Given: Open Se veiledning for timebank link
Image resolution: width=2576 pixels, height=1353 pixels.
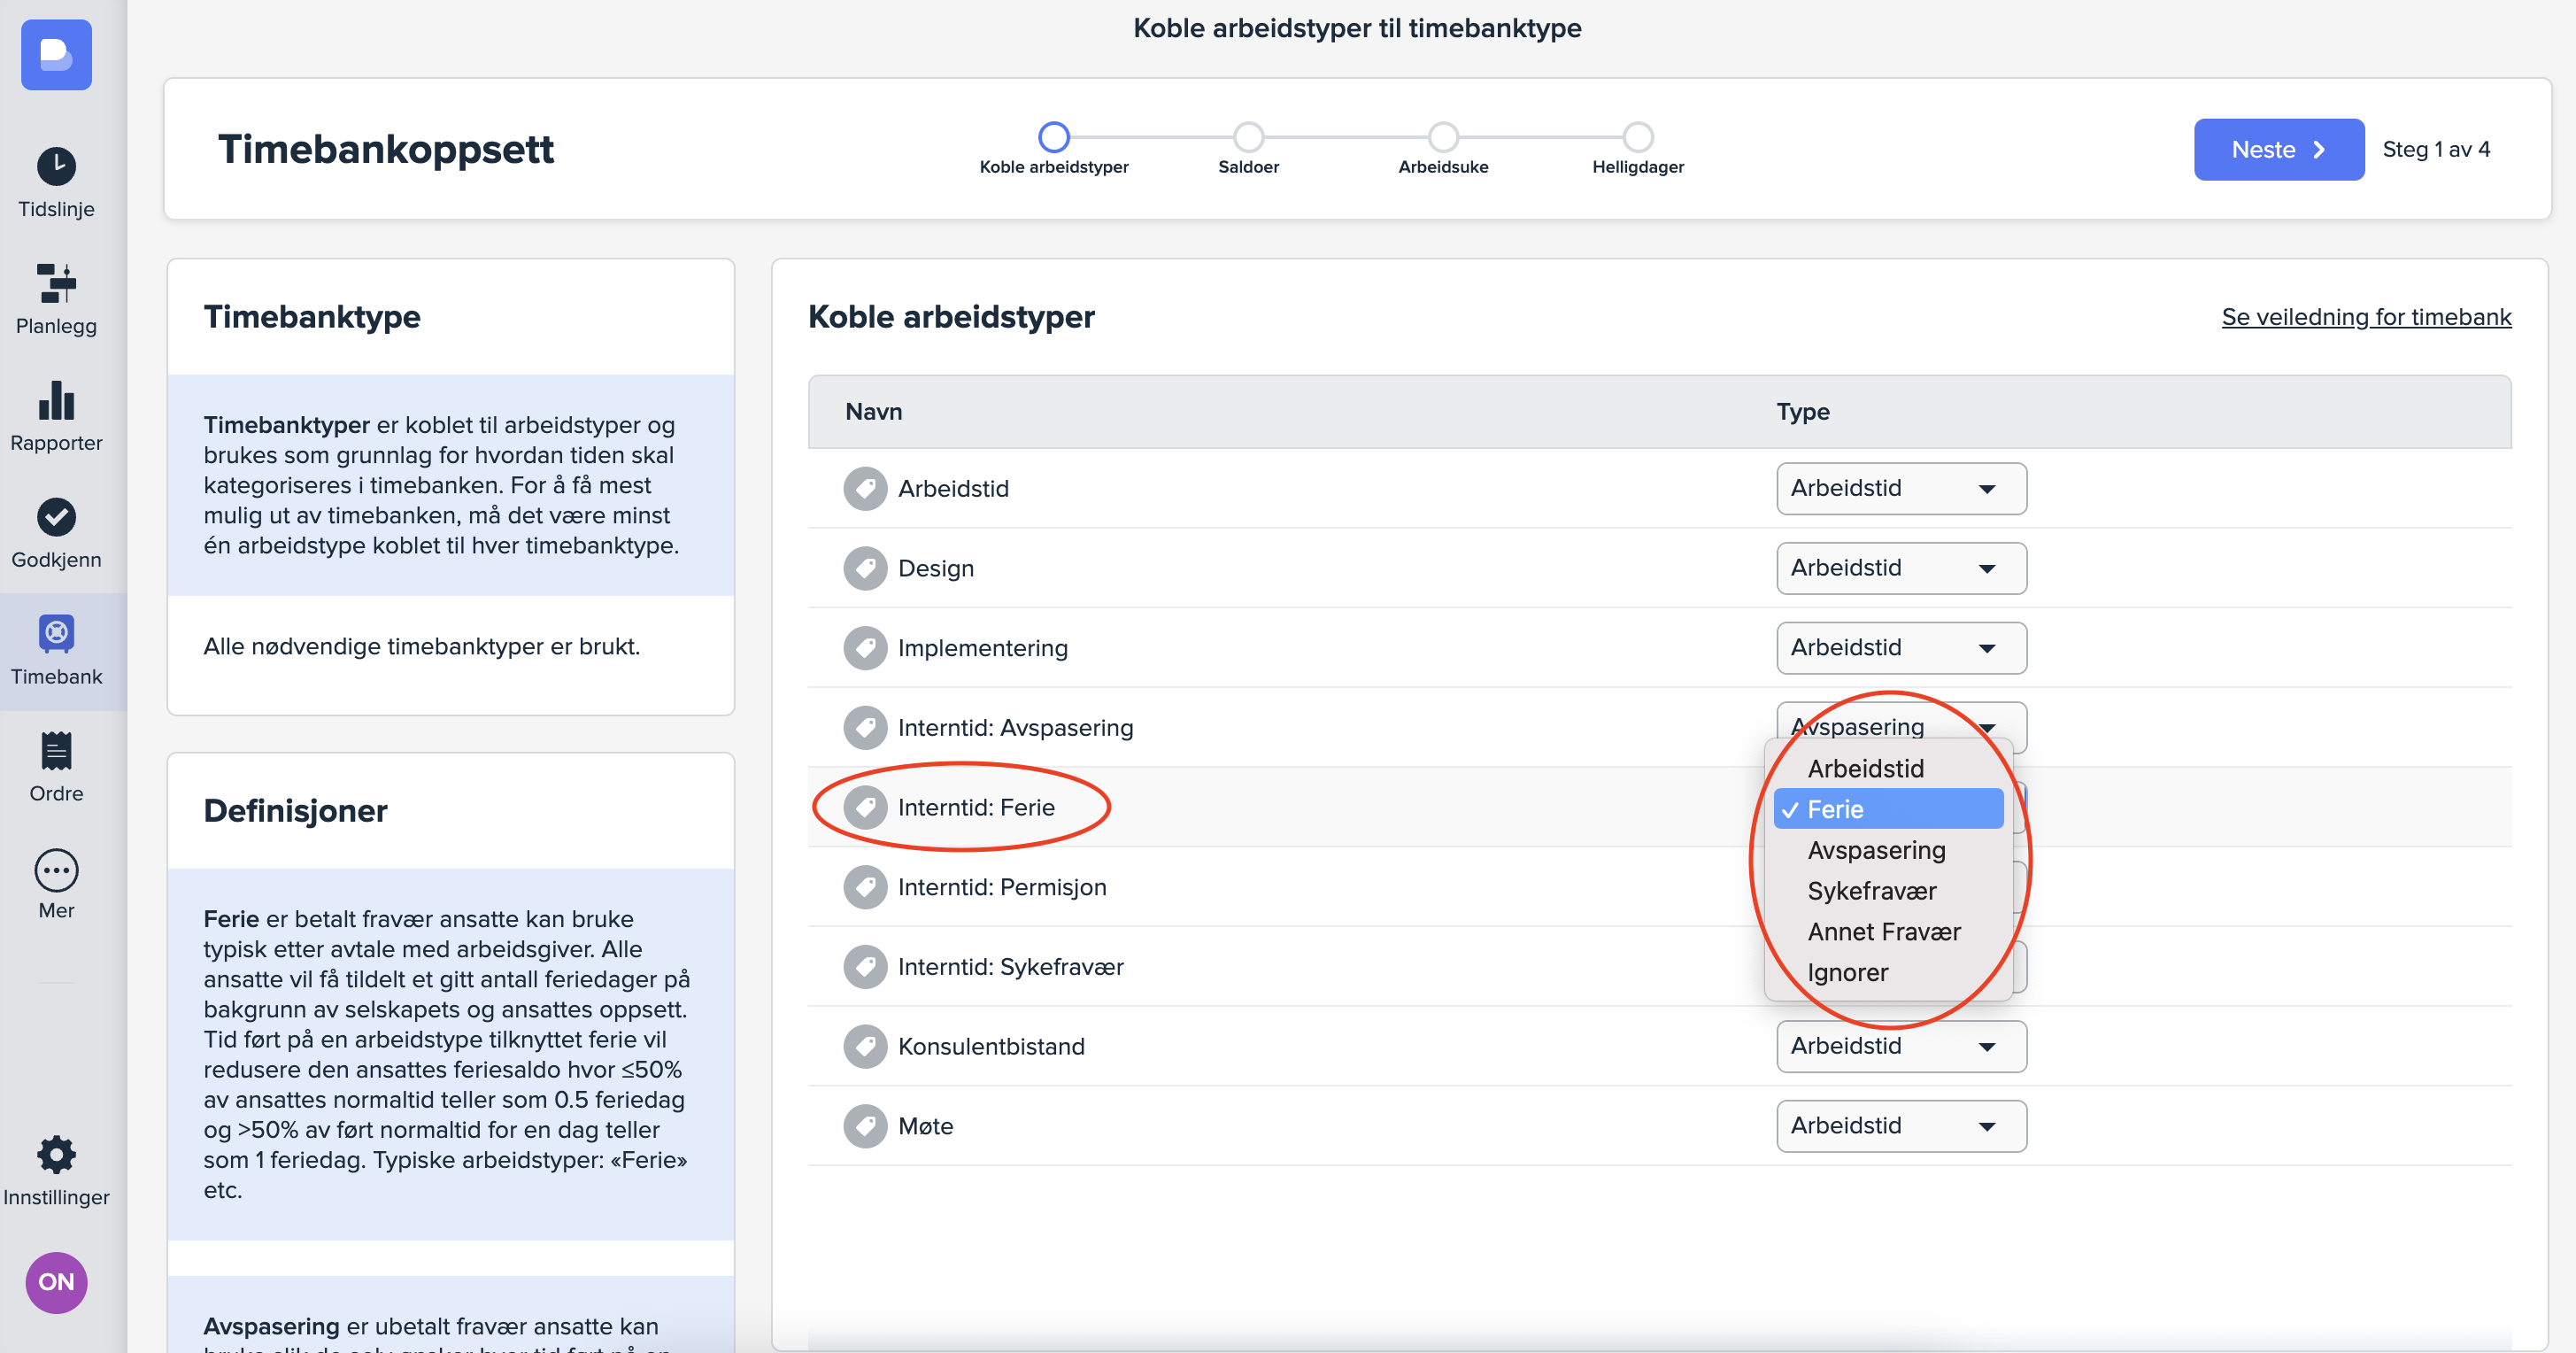Looking at the screenshot, I should pyautogui.click(x=2365, y=317).
